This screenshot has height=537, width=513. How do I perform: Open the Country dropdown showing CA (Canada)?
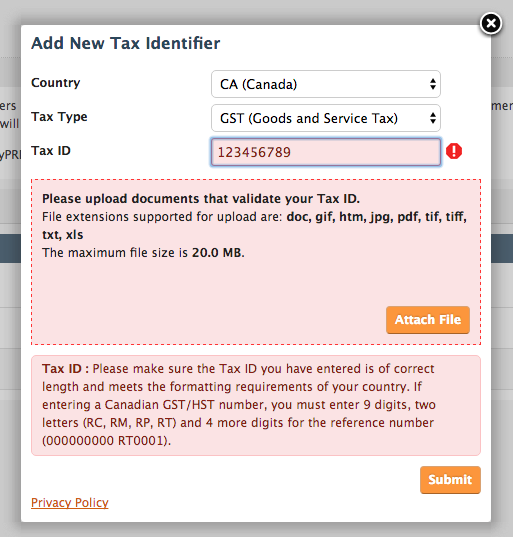tap(326, 84)
